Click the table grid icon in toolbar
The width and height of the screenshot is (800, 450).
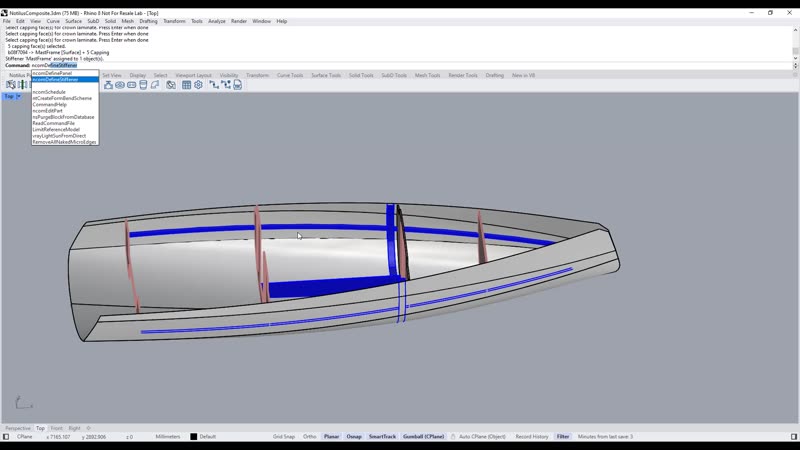[186, 85]
